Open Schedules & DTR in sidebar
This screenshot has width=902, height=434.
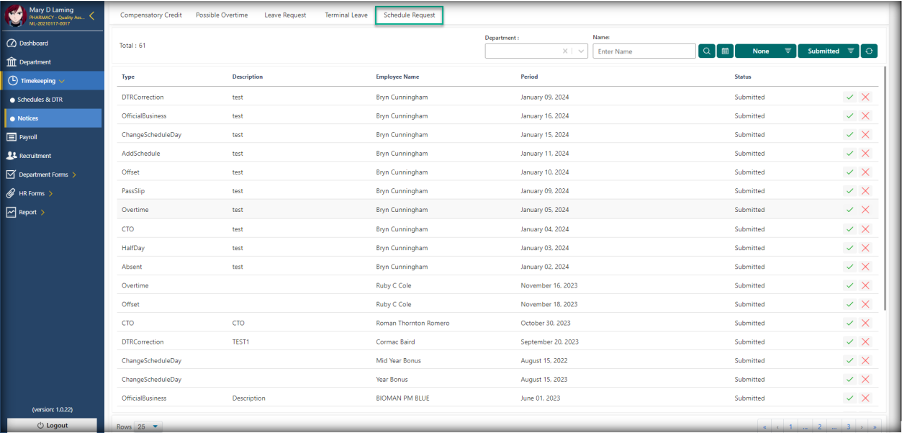[x=42, y=100]
